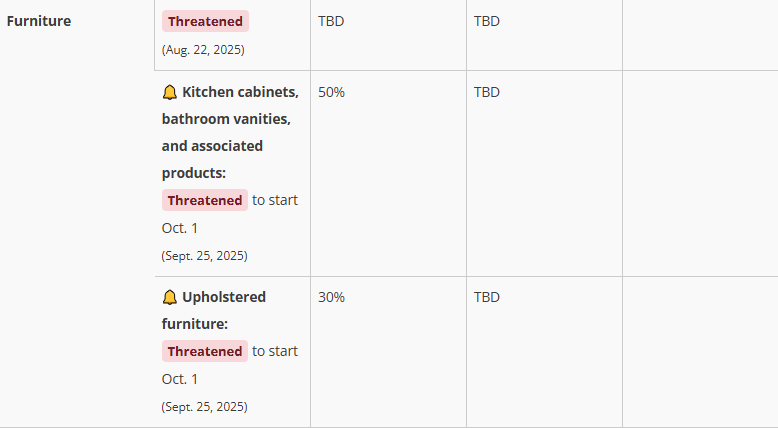Click the empty last-column cell in Kitchen cabinets row
Viewport: 778px width, 428px height.
pos(699,173)
